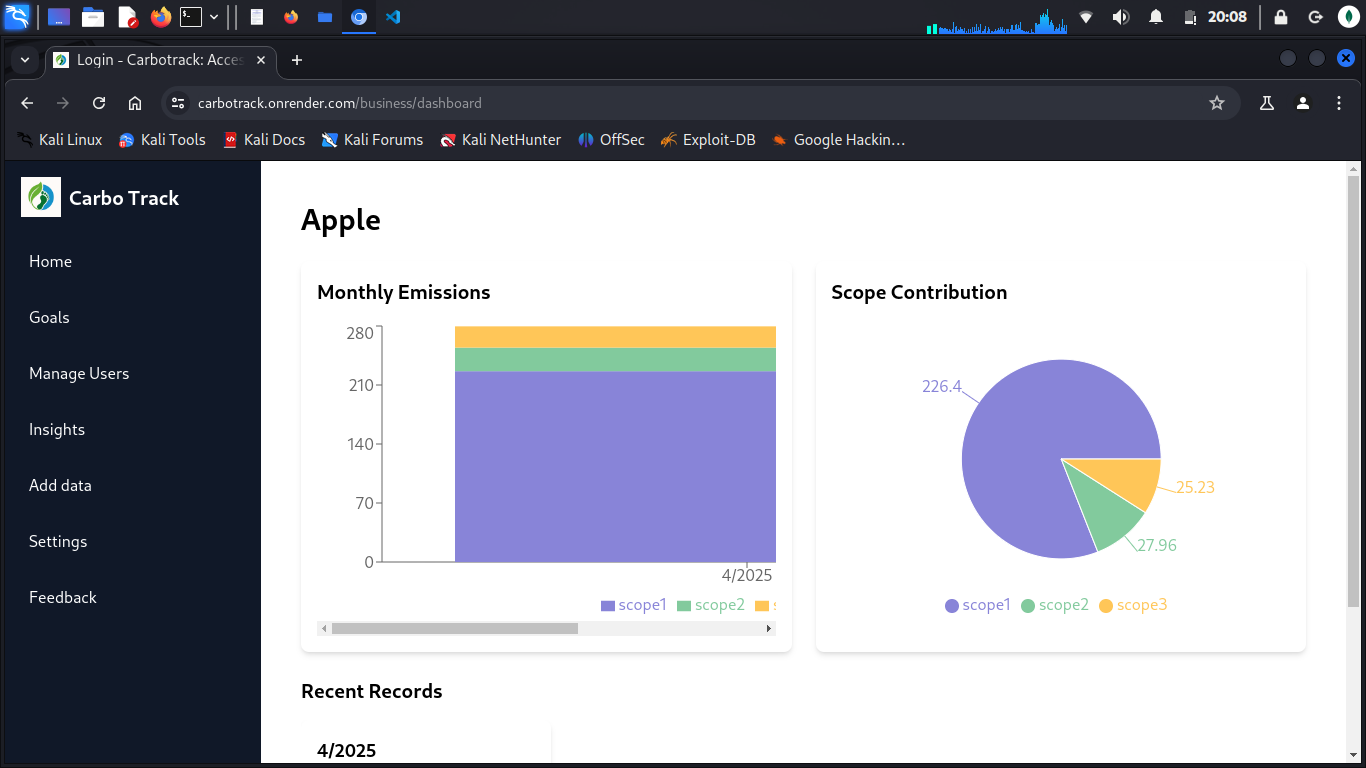Image resolution: width=1366 pixels, height=768 pixels.
Task: Open the Kali Linux bookmark
Action: point(60,140)
